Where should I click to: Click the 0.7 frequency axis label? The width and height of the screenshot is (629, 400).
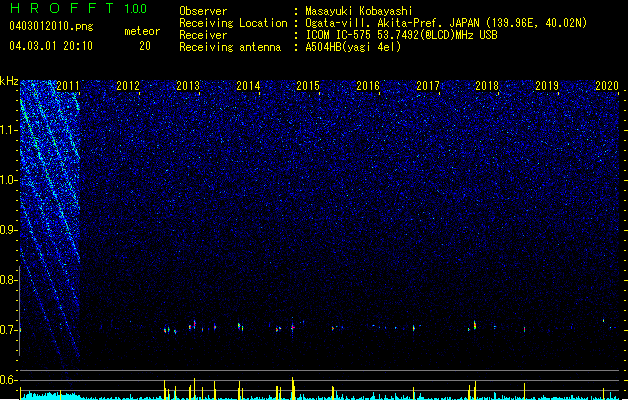8,330
